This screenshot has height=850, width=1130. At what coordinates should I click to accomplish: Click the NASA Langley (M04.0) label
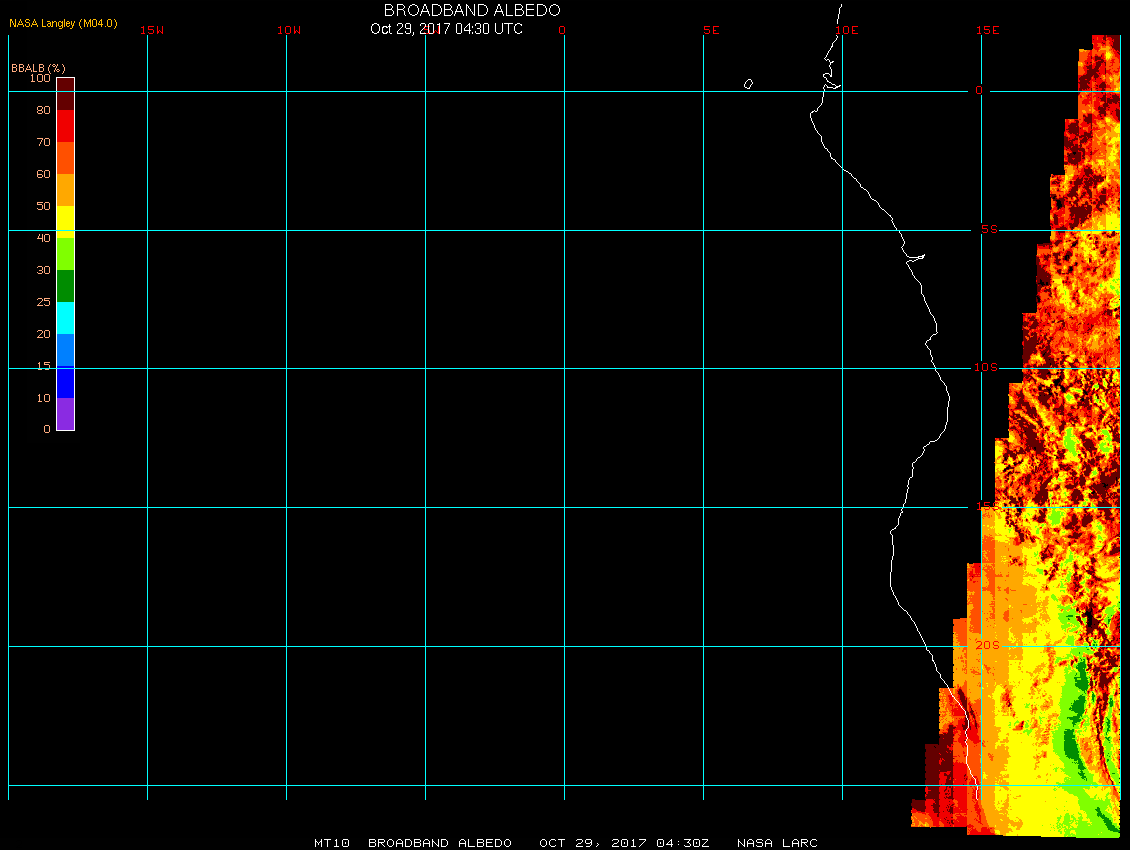(63, 23)
